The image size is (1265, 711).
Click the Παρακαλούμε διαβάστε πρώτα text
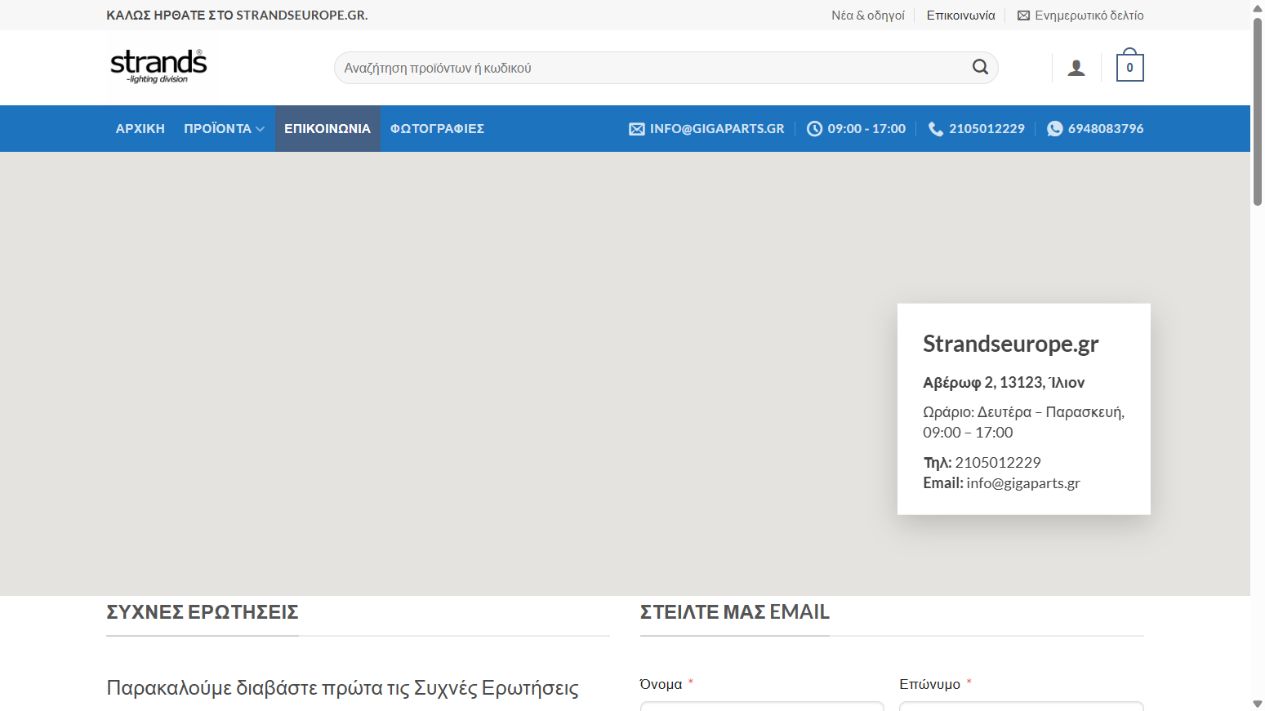point(343,688)
